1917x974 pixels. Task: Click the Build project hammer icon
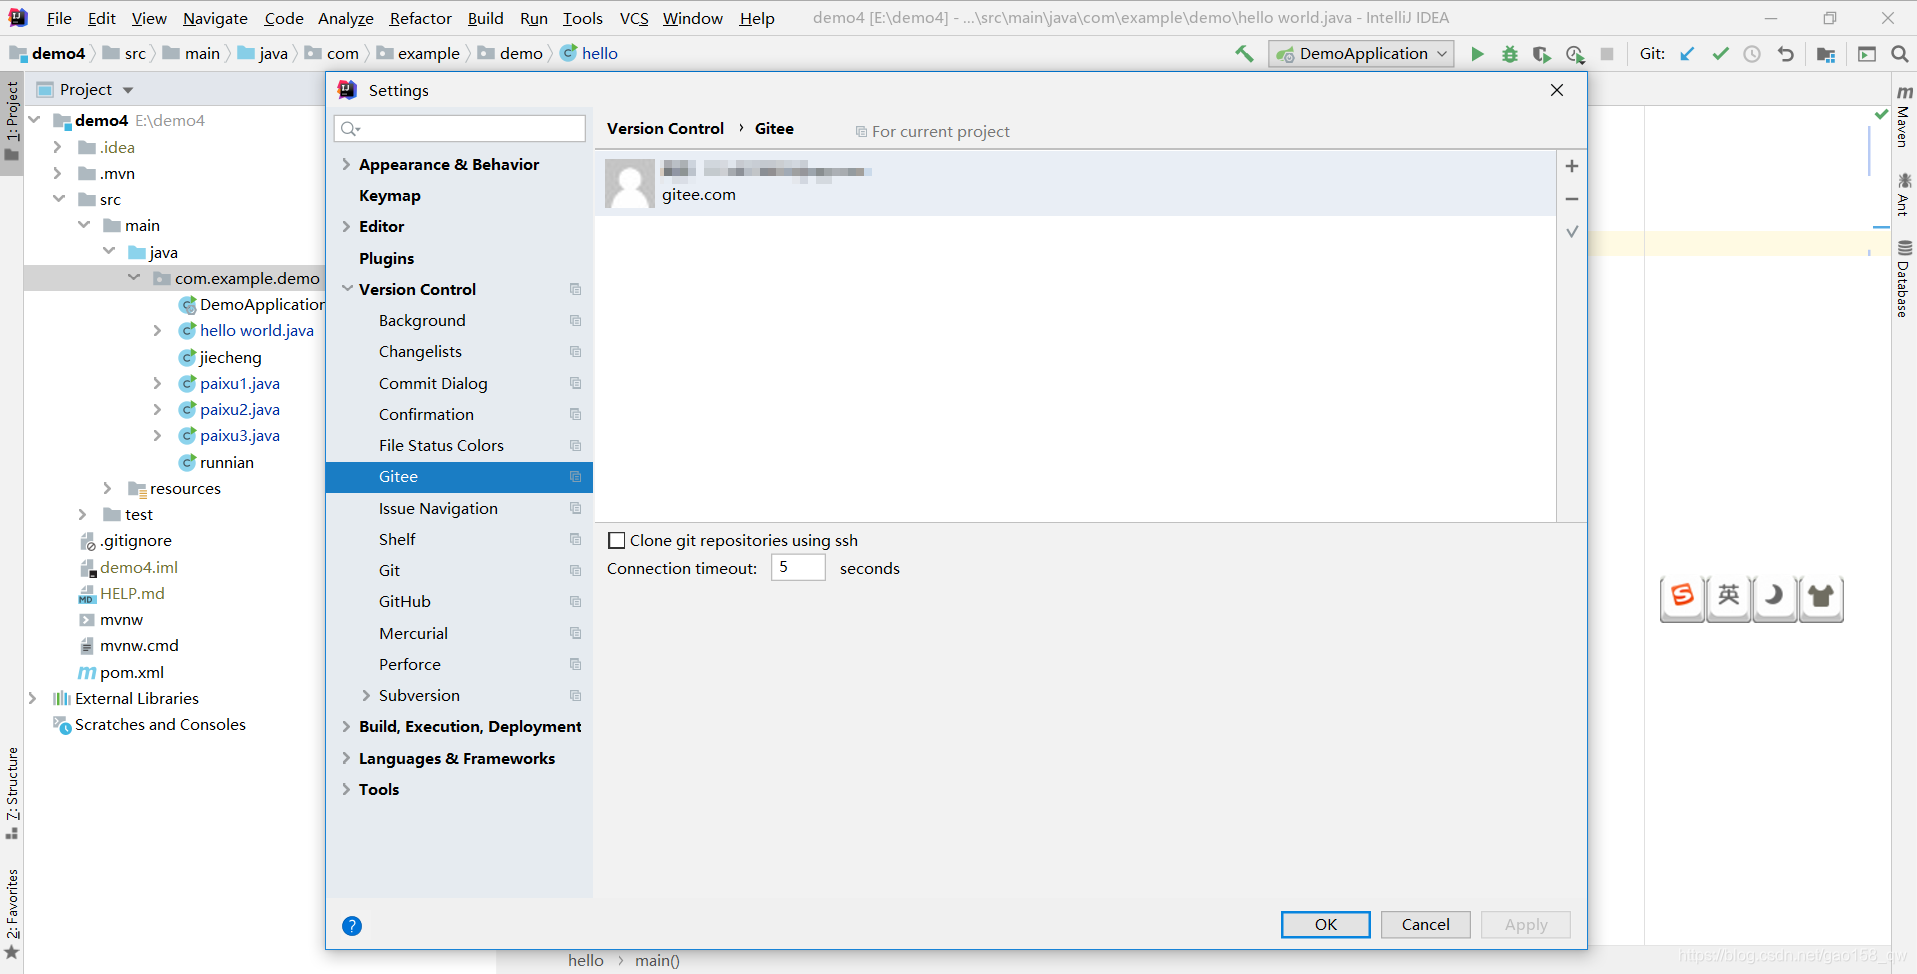click(x=1244, y=54)
